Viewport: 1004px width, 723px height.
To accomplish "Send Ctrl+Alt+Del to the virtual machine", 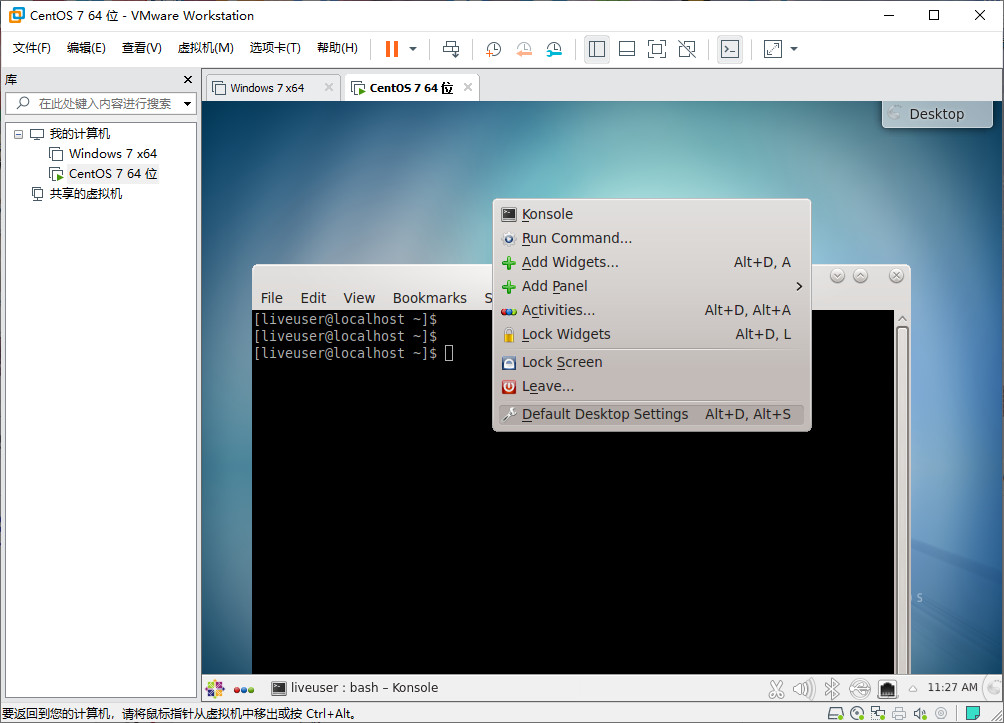I will (451, 49).
